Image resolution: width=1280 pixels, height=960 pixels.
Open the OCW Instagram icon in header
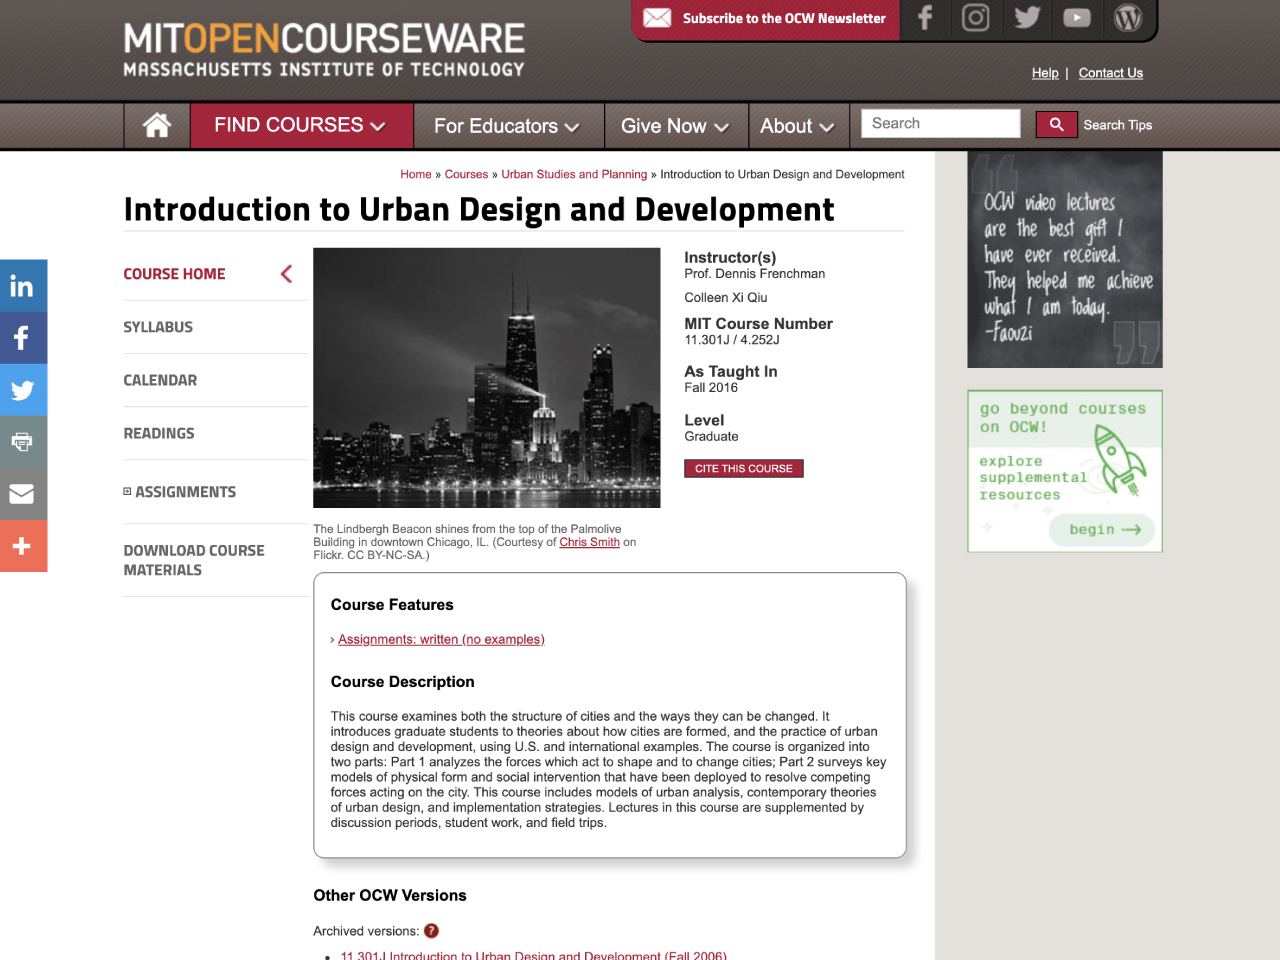pyautogui.click(x=976, y=18)
